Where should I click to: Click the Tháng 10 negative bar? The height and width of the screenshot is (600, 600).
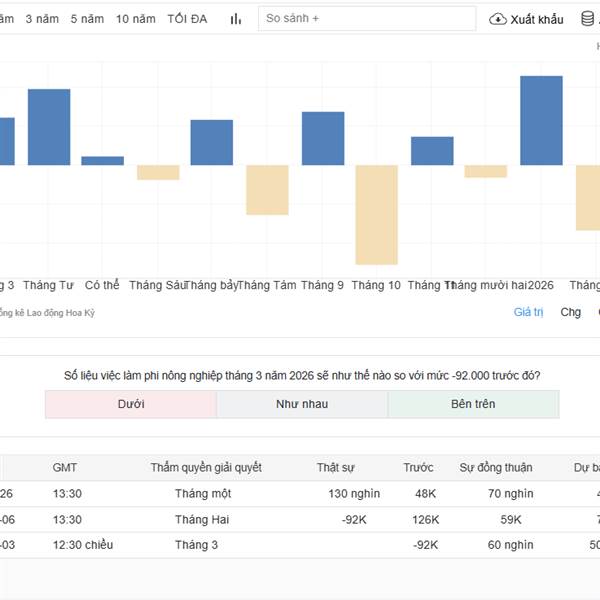(376, 214)
